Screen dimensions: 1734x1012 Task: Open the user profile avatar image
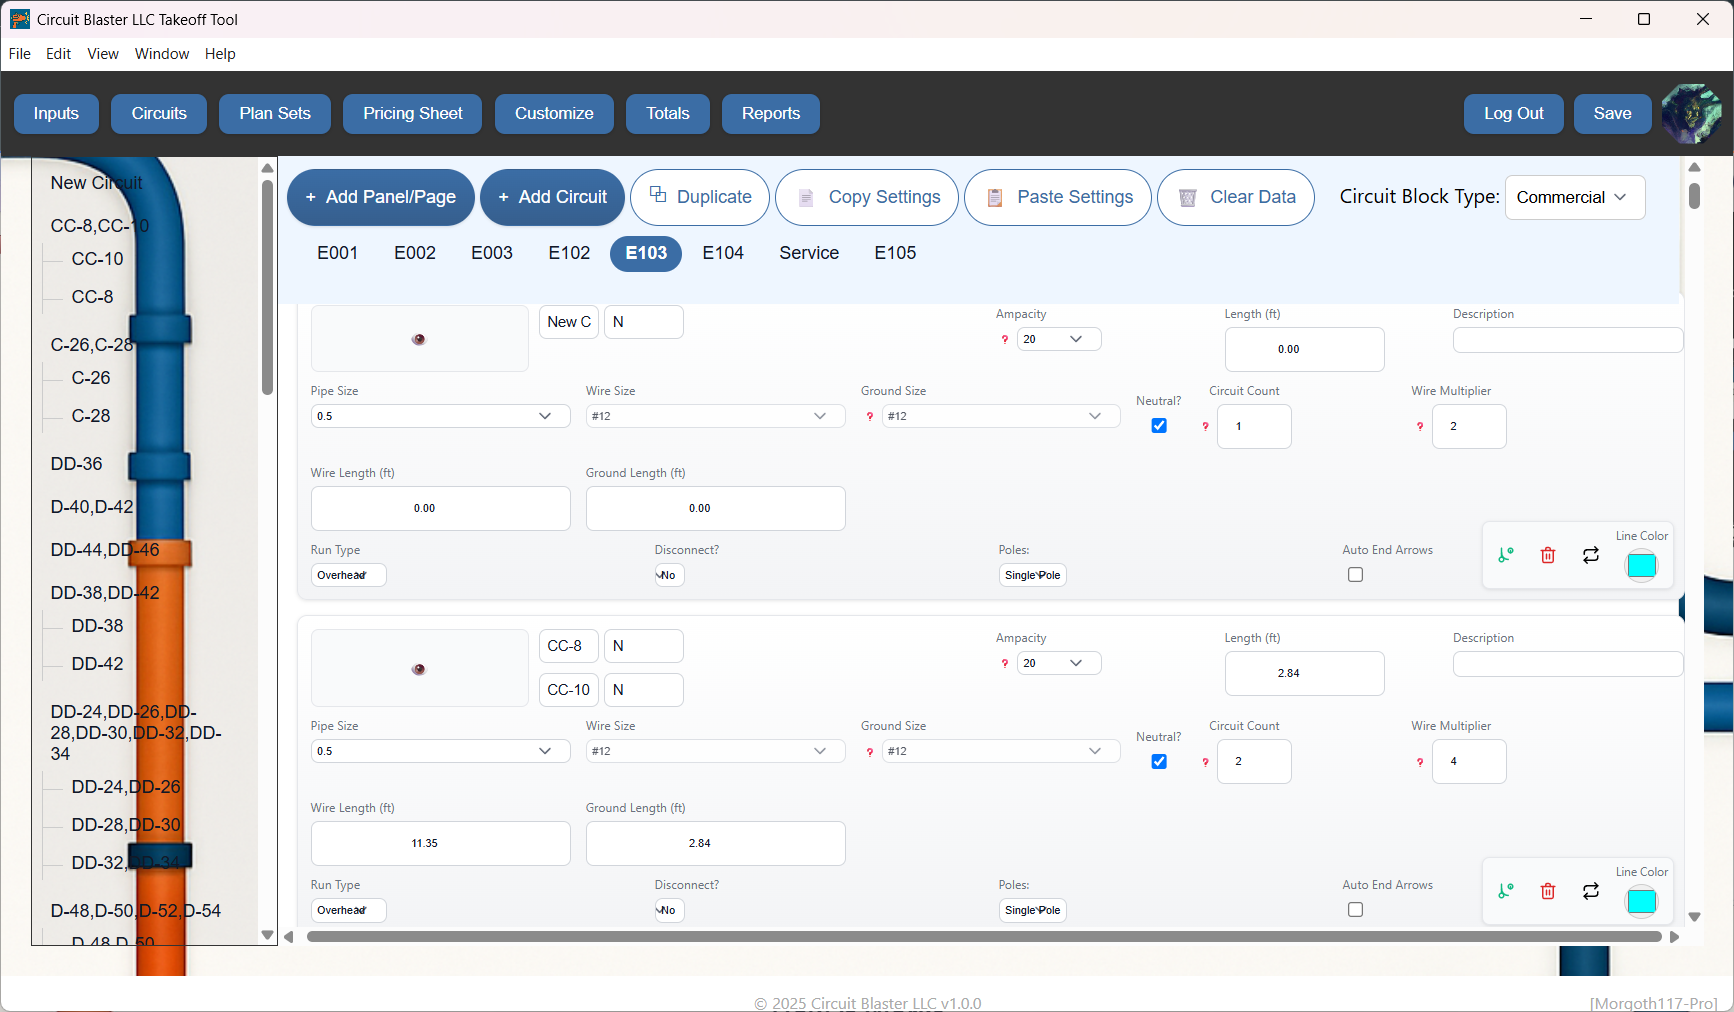(x=1692, y=114)
